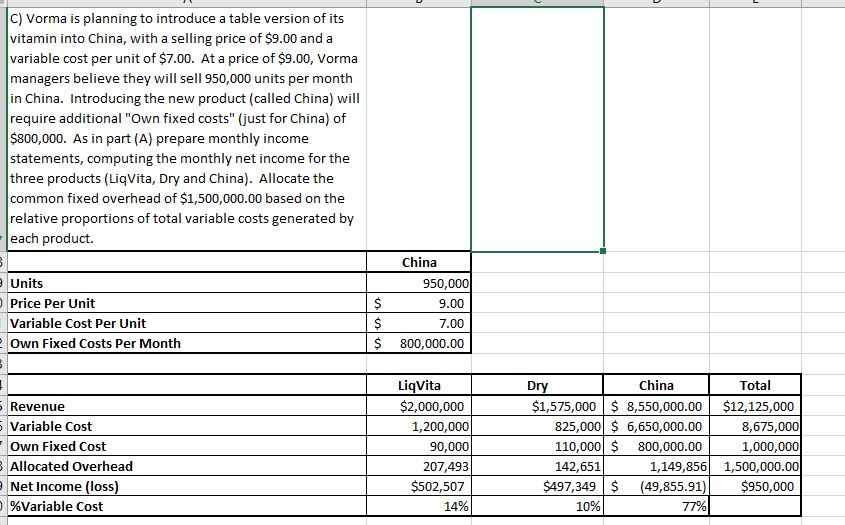Click Dry allocated overhead 142,651
The height and width of the screenshot is (525, 845).
coord(537,466)
